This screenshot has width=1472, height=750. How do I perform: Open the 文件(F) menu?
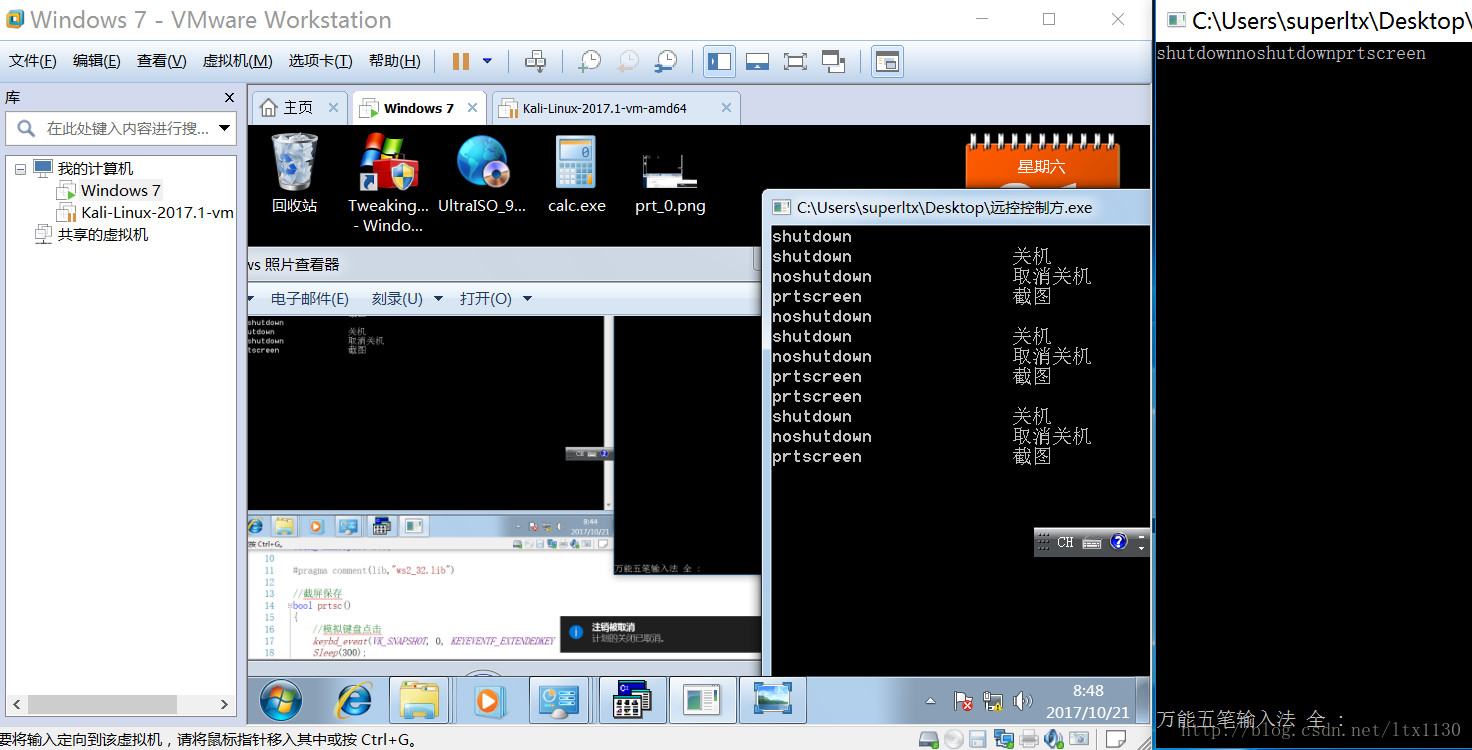(x=33, y=61)
